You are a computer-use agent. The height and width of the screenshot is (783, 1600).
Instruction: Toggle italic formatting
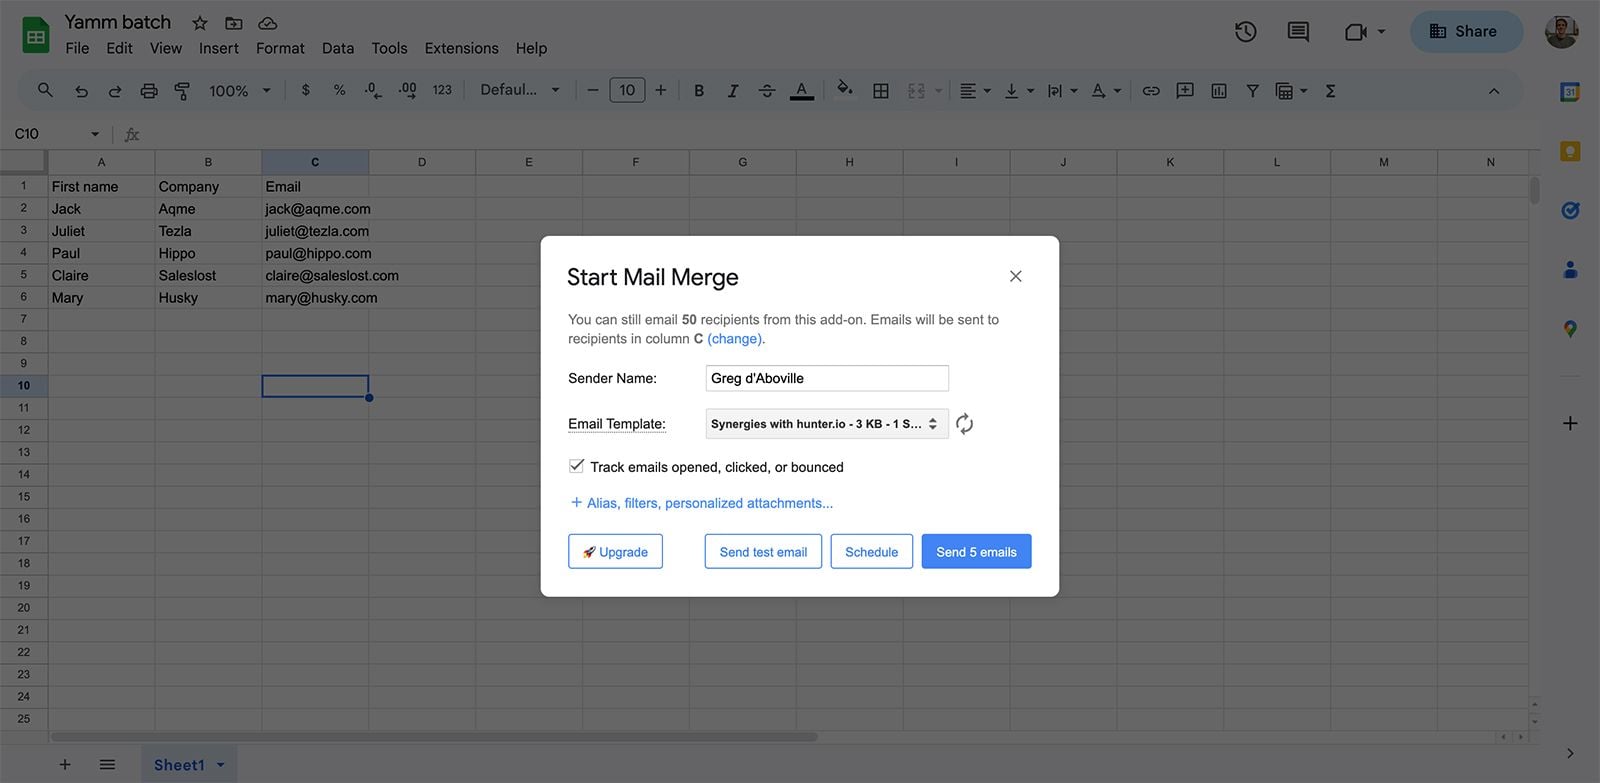[732, 91]
